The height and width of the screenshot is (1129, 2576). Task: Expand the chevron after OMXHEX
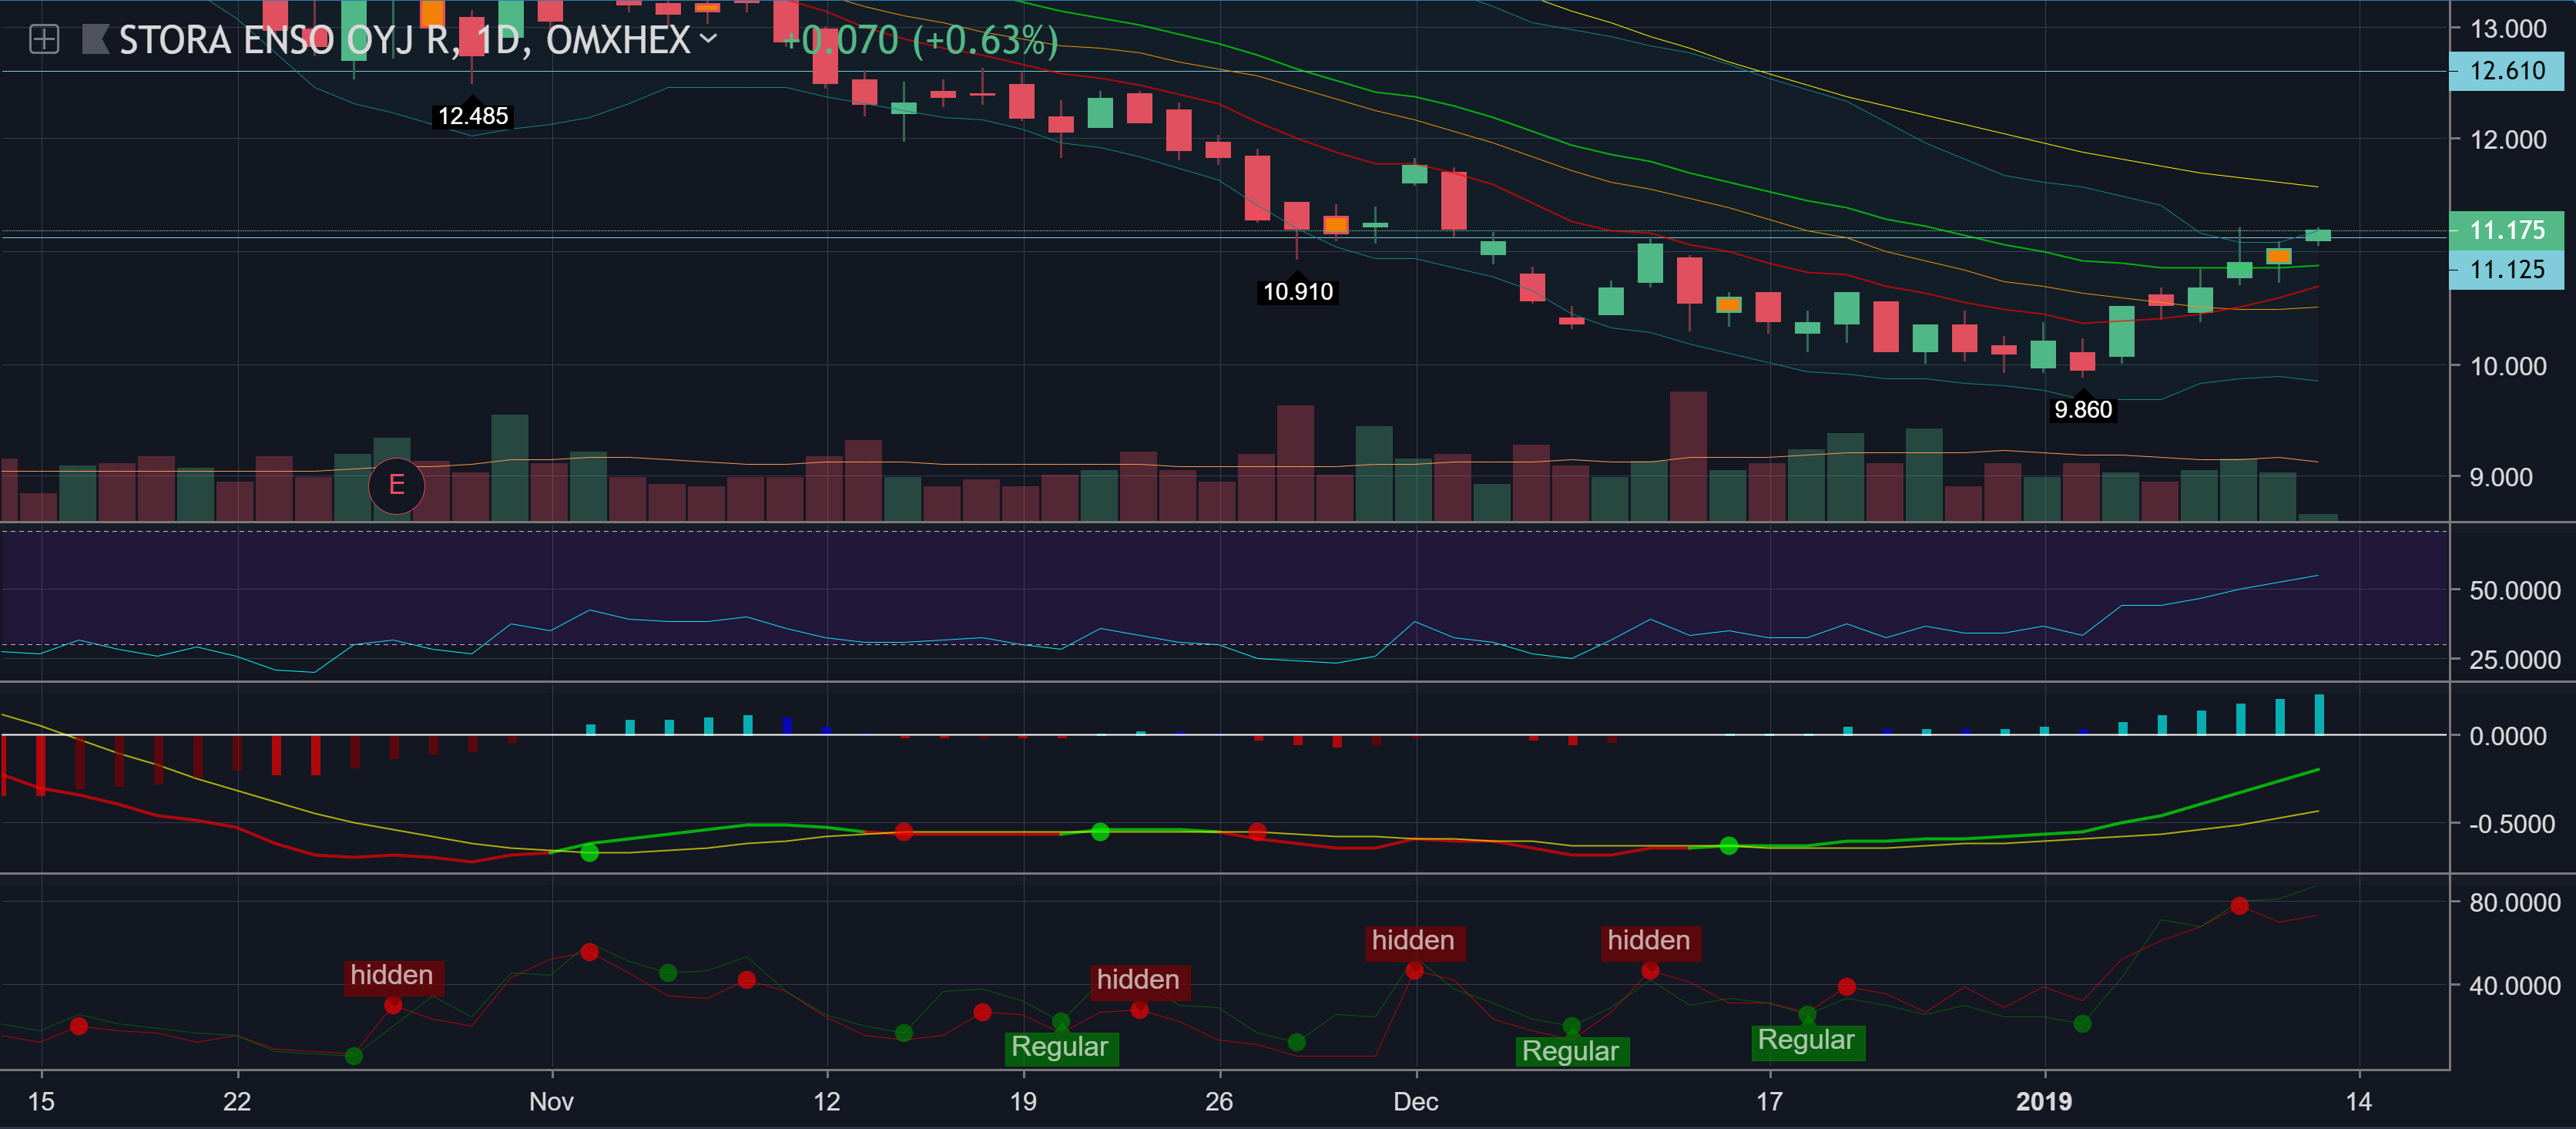click(x=709, y=39)
